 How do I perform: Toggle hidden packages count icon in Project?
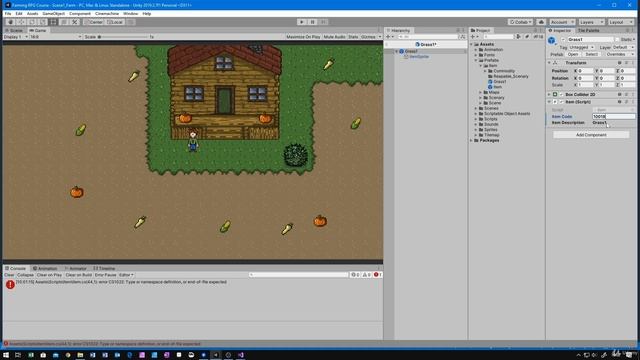point(538,37)
